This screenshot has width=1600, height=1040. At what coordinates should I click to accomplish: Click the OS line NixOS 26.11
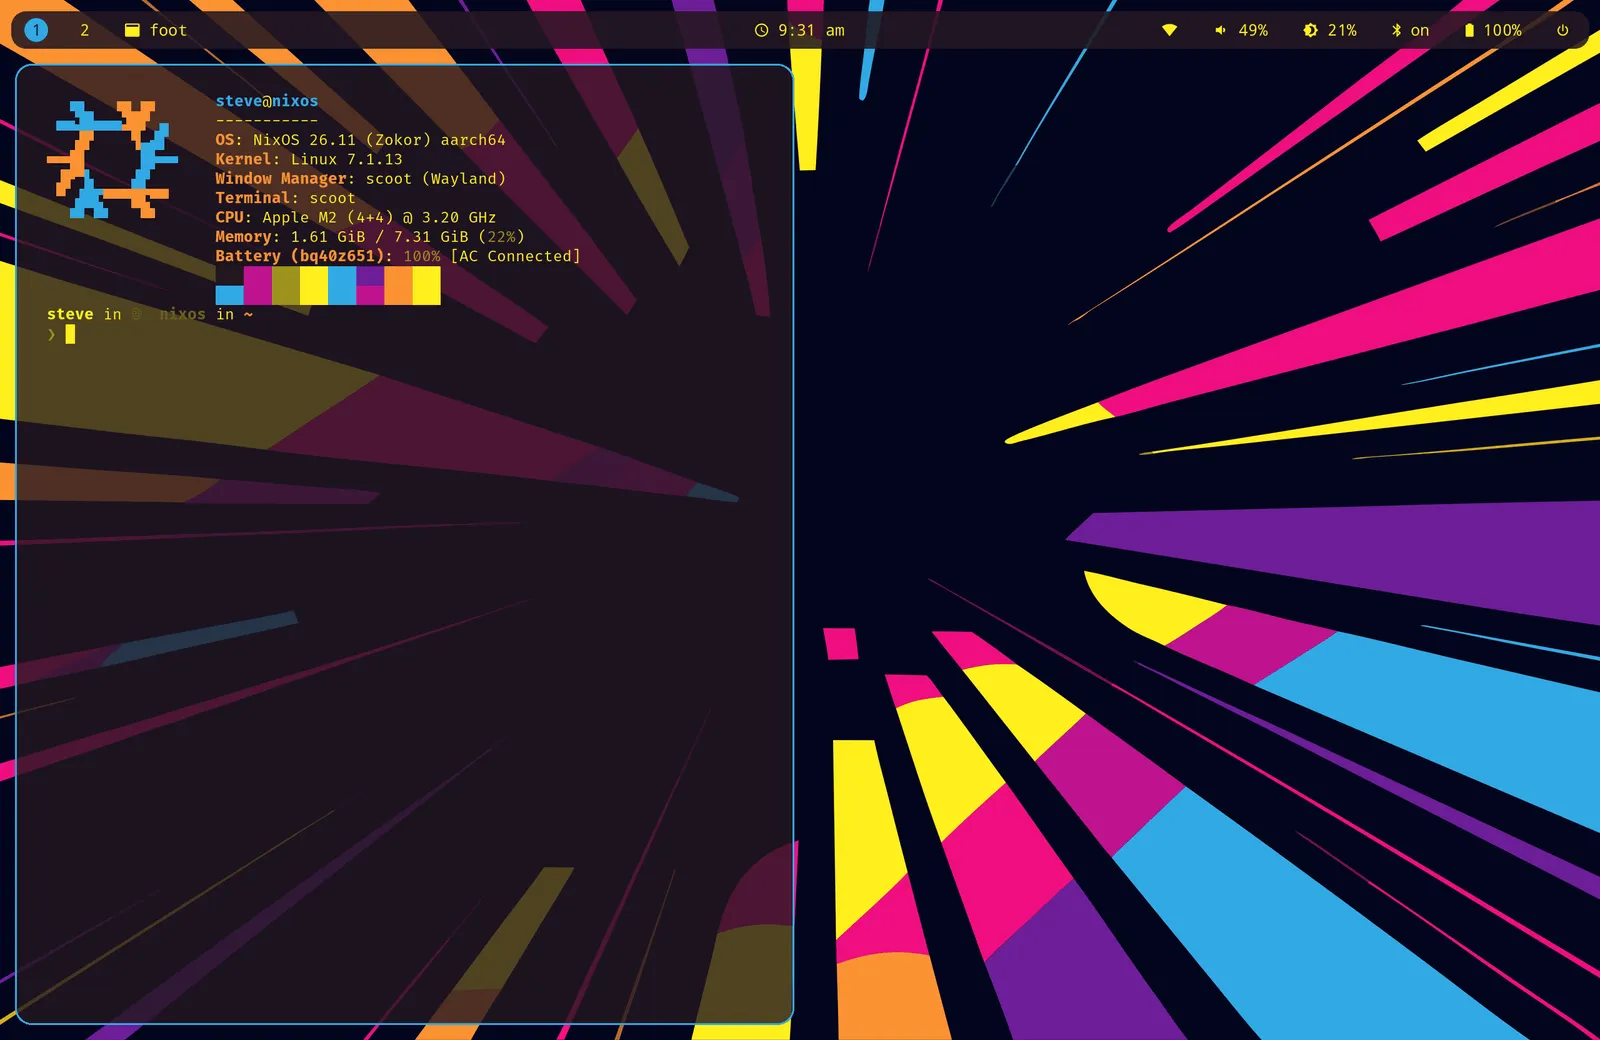coord(360,140)
